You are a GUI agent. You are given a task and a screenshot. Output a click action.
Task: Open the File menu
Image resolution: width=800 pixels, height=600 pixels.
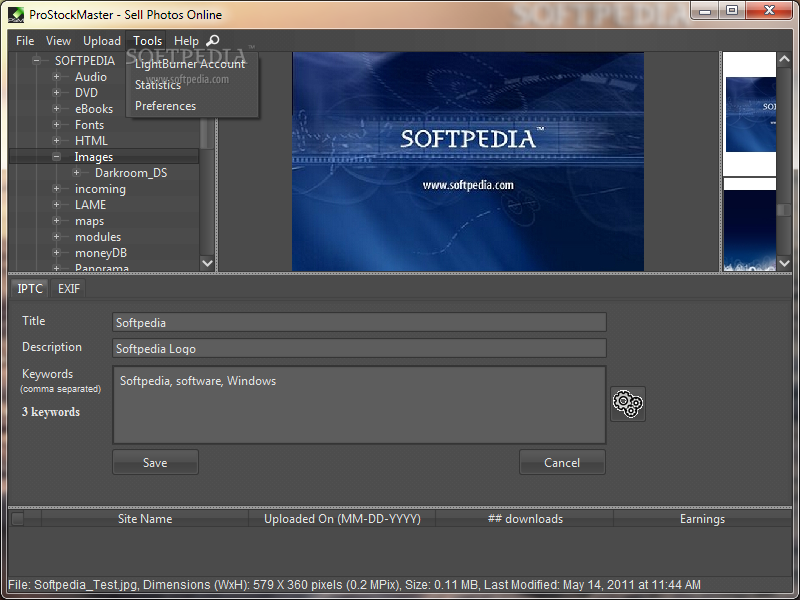pyautogui.click(x=25, y=41)
